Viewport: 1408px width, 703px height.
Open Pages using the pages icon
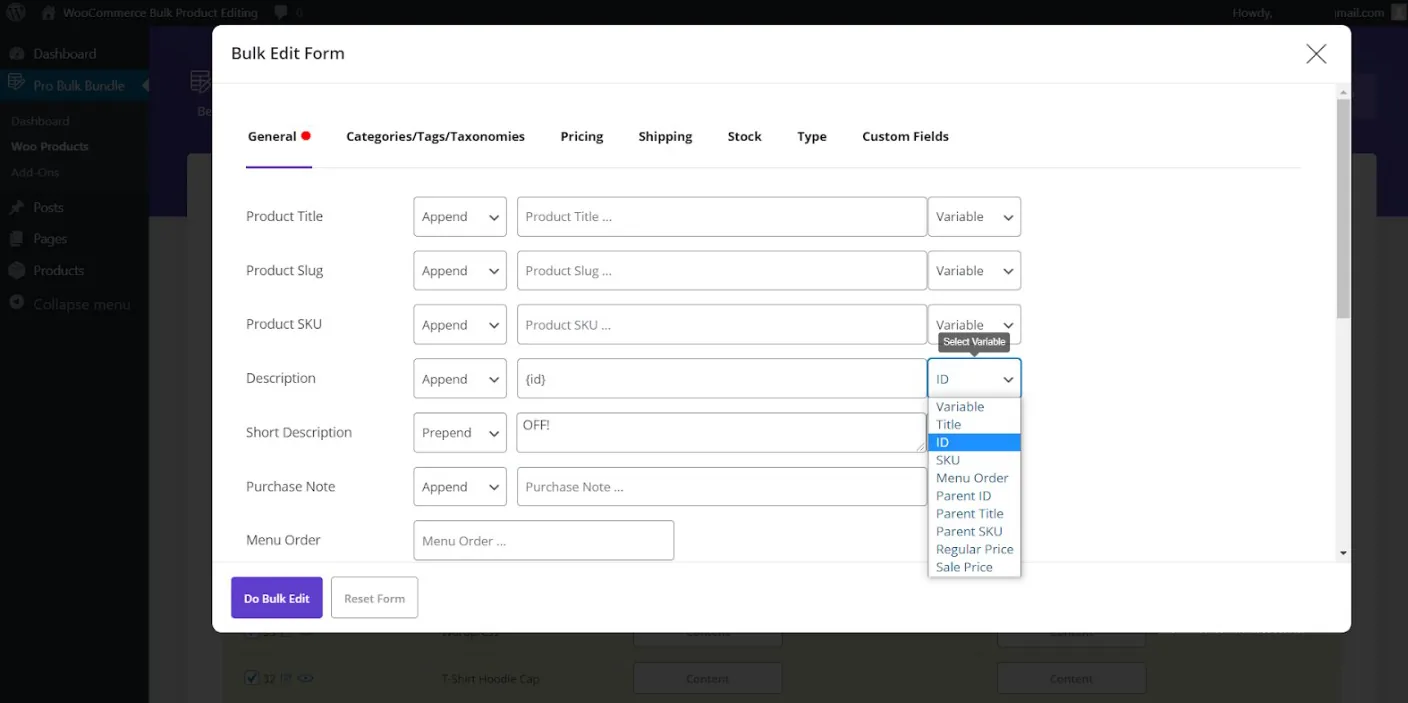click(18, 239)
